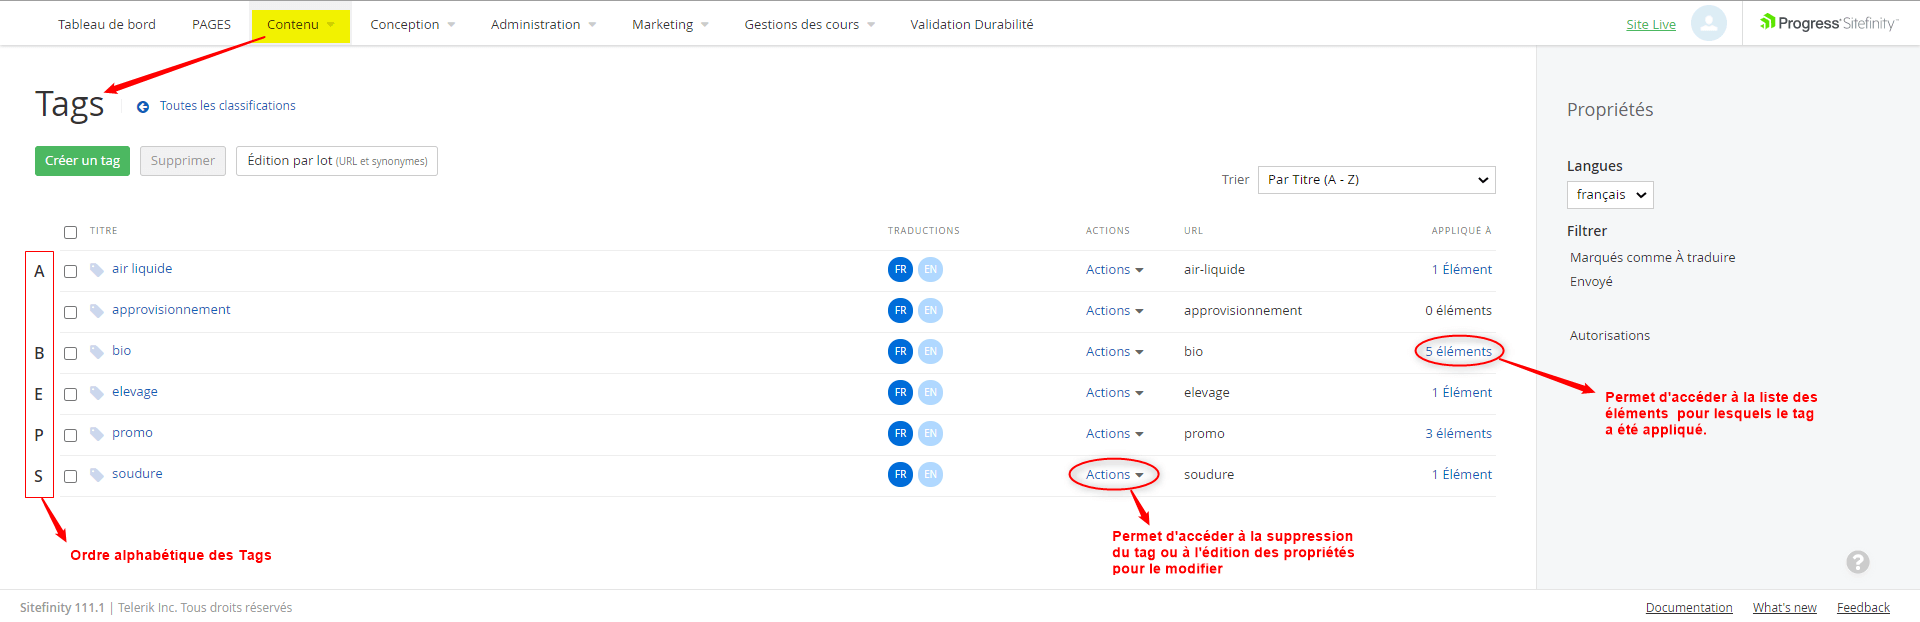Tick the checkbox beside soudure tag

(x=71, y=476)
